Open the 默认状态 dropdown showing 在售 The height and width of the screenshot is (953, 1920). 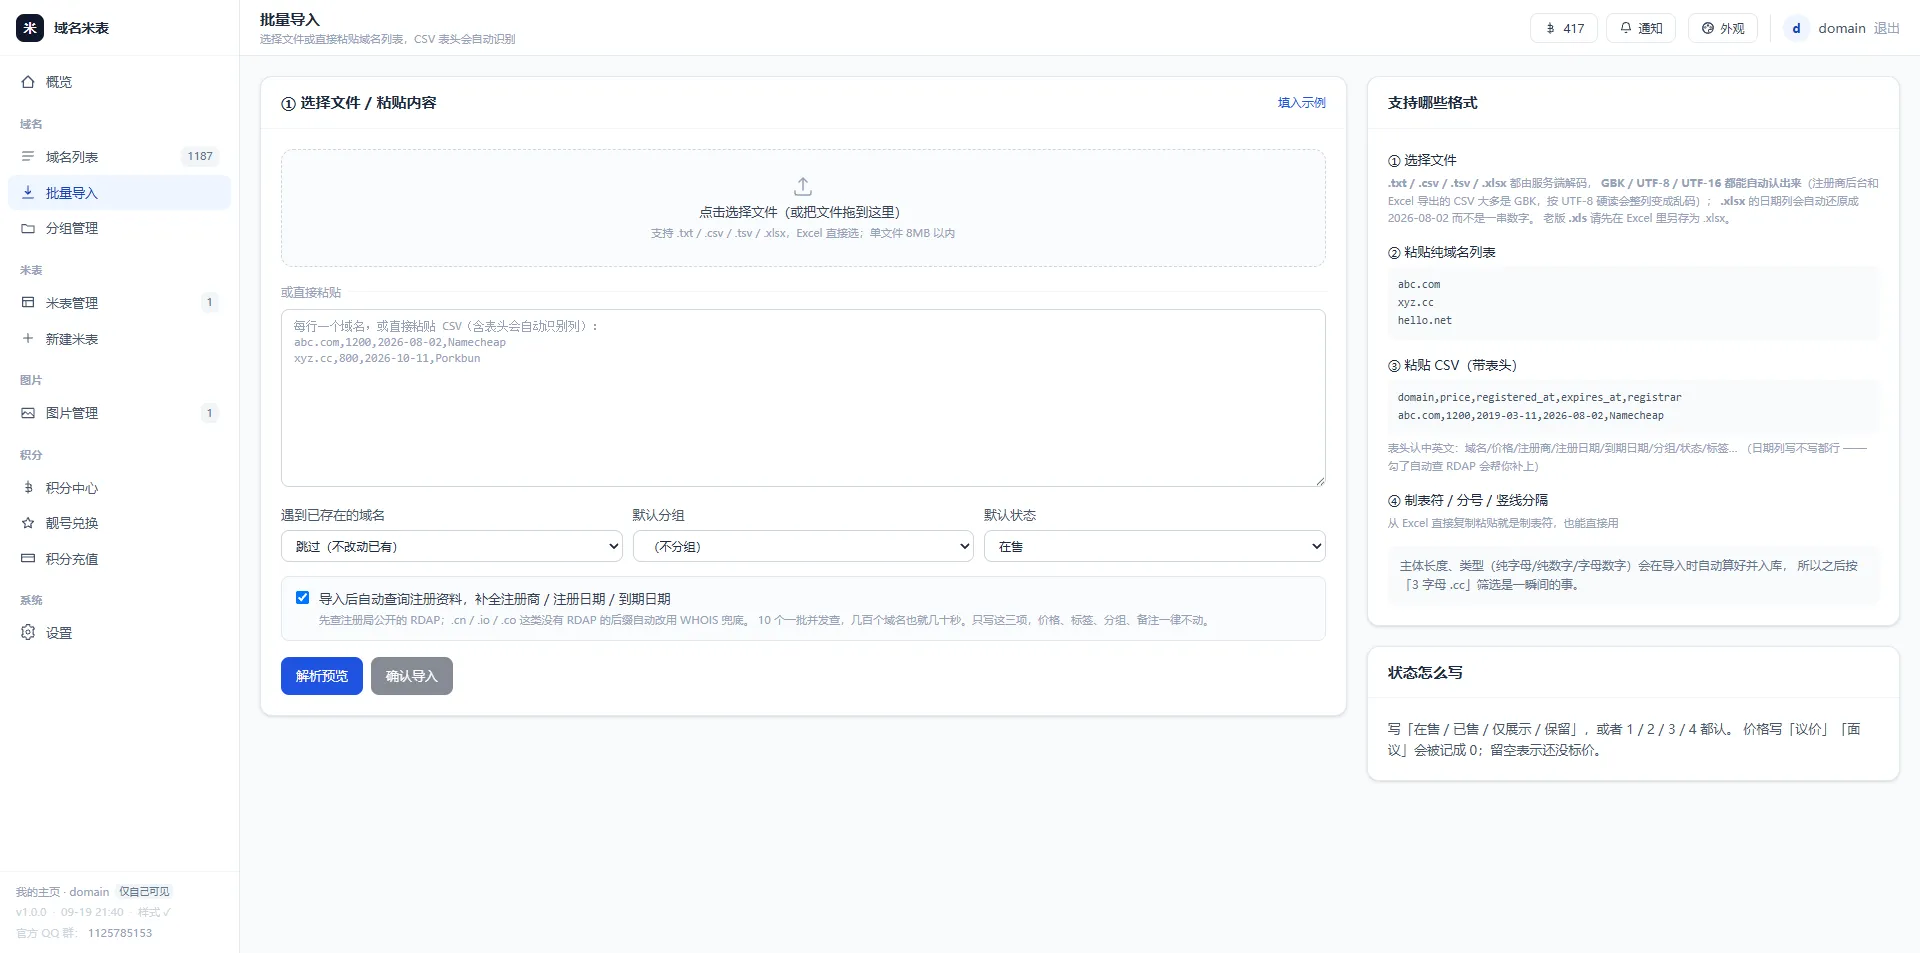1155,546
